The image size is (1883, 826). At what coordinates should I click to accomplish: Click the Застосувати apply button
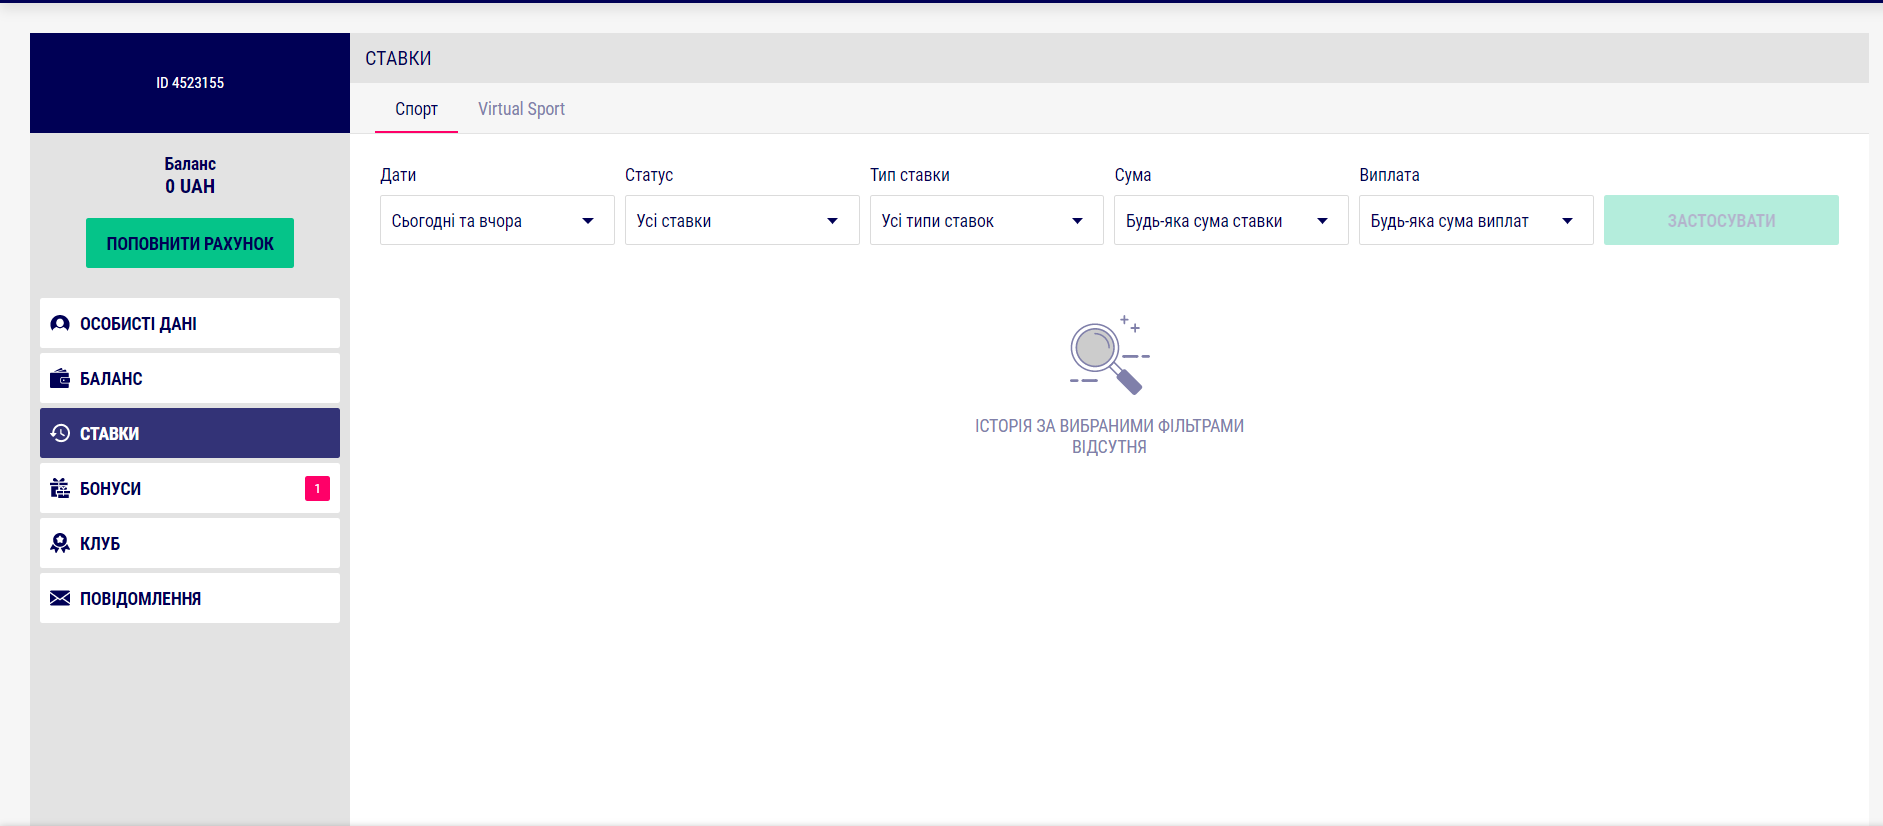tap(1720, 221)
